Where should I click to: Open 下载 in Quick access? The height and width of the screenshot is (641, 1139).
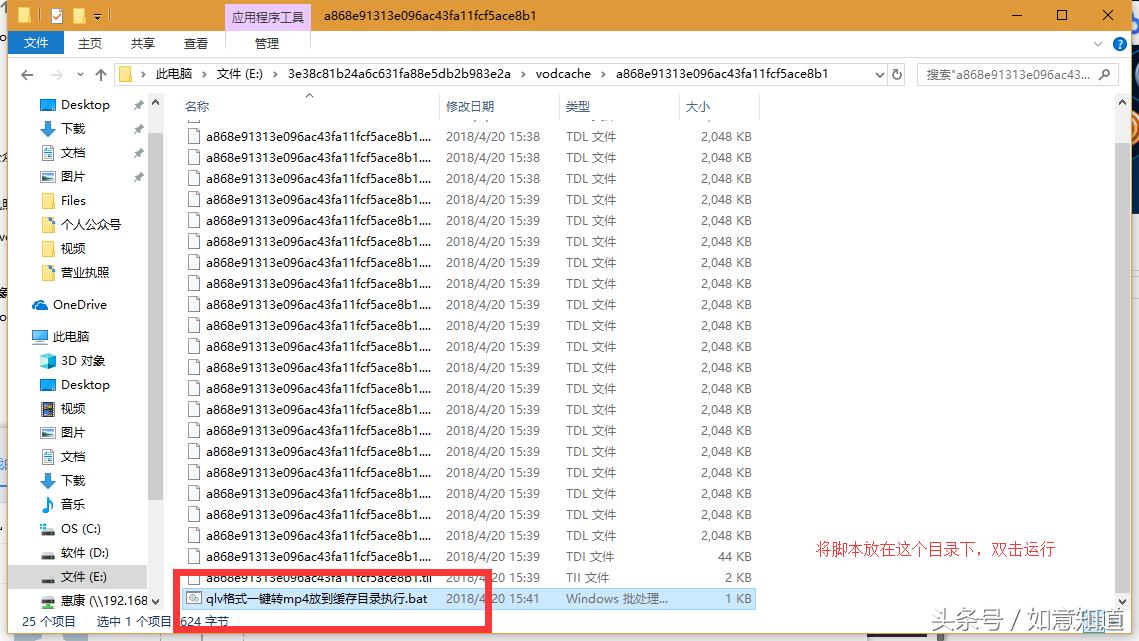(73, 129)
